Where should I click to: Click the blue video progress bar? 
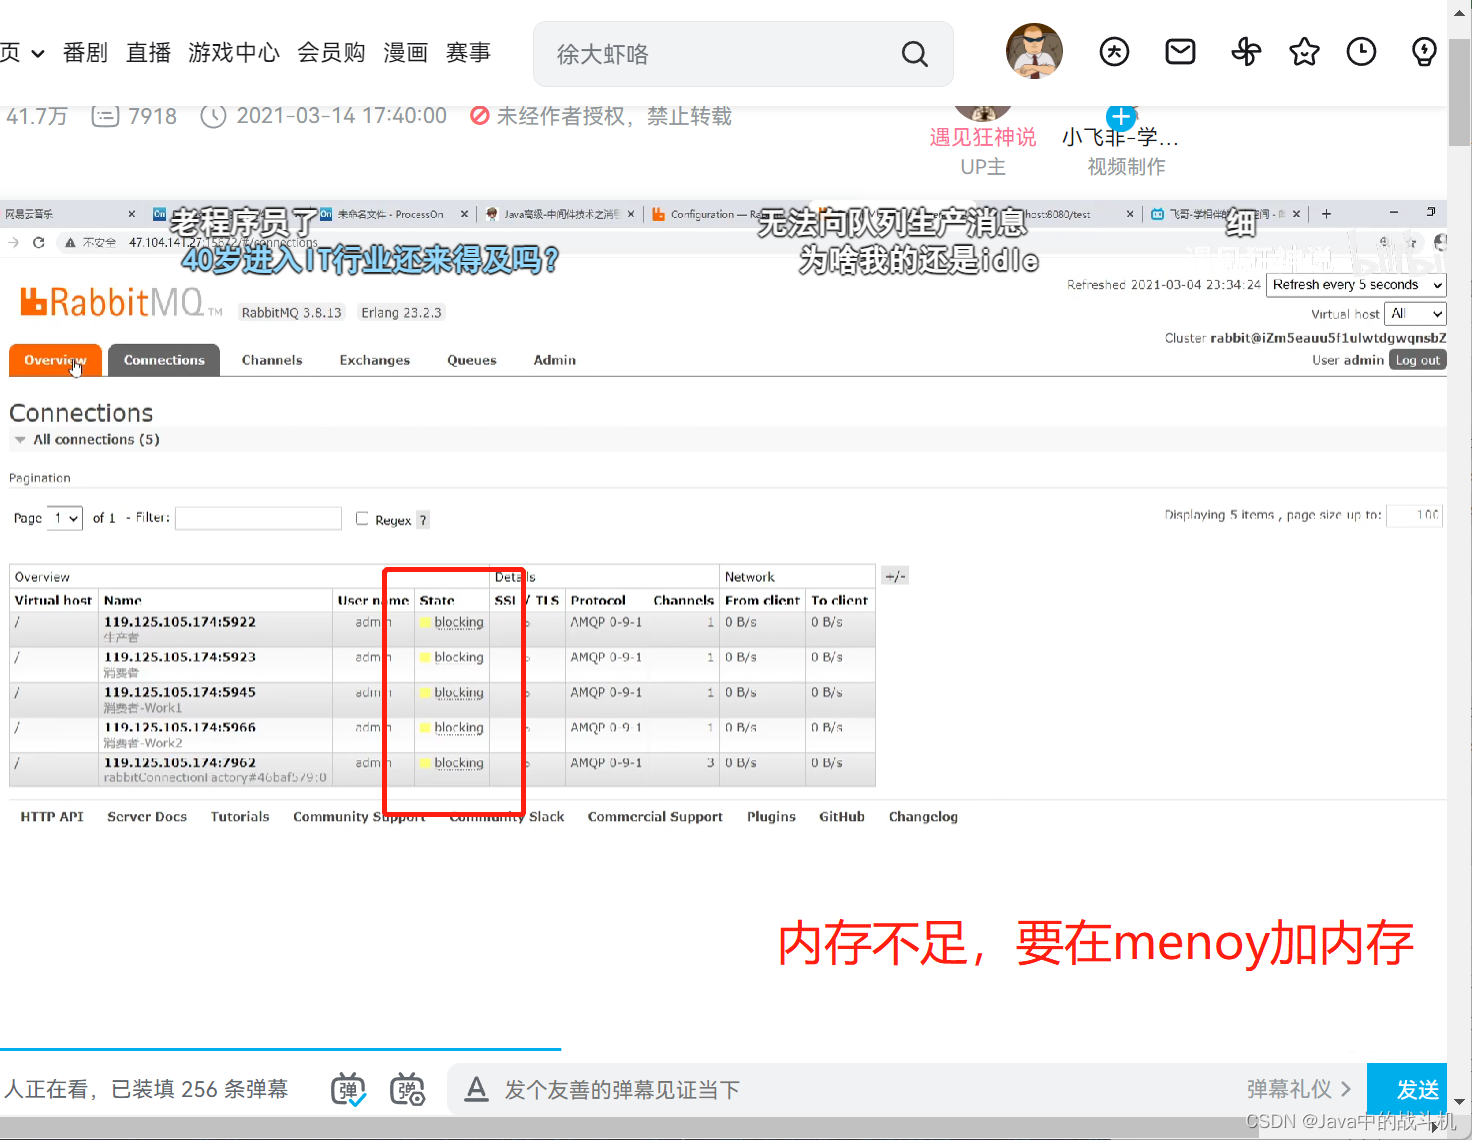click(280, 1049)
